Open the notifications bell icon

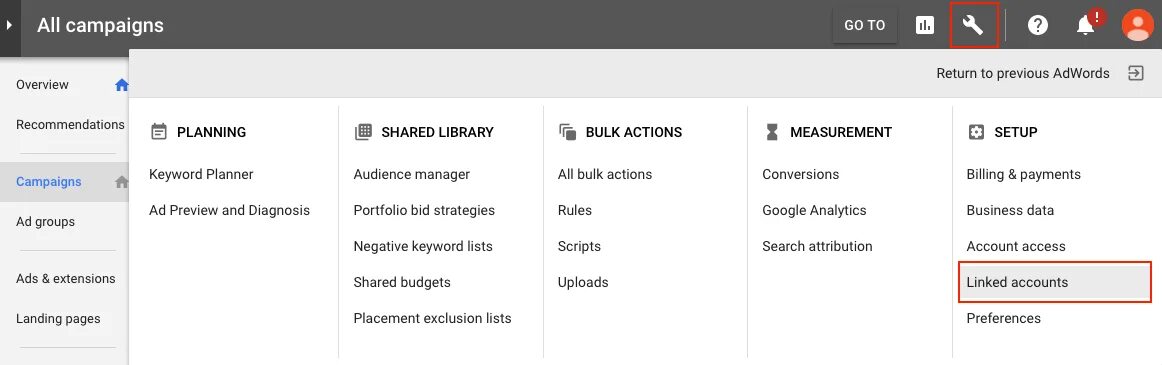pos(1086,25)
